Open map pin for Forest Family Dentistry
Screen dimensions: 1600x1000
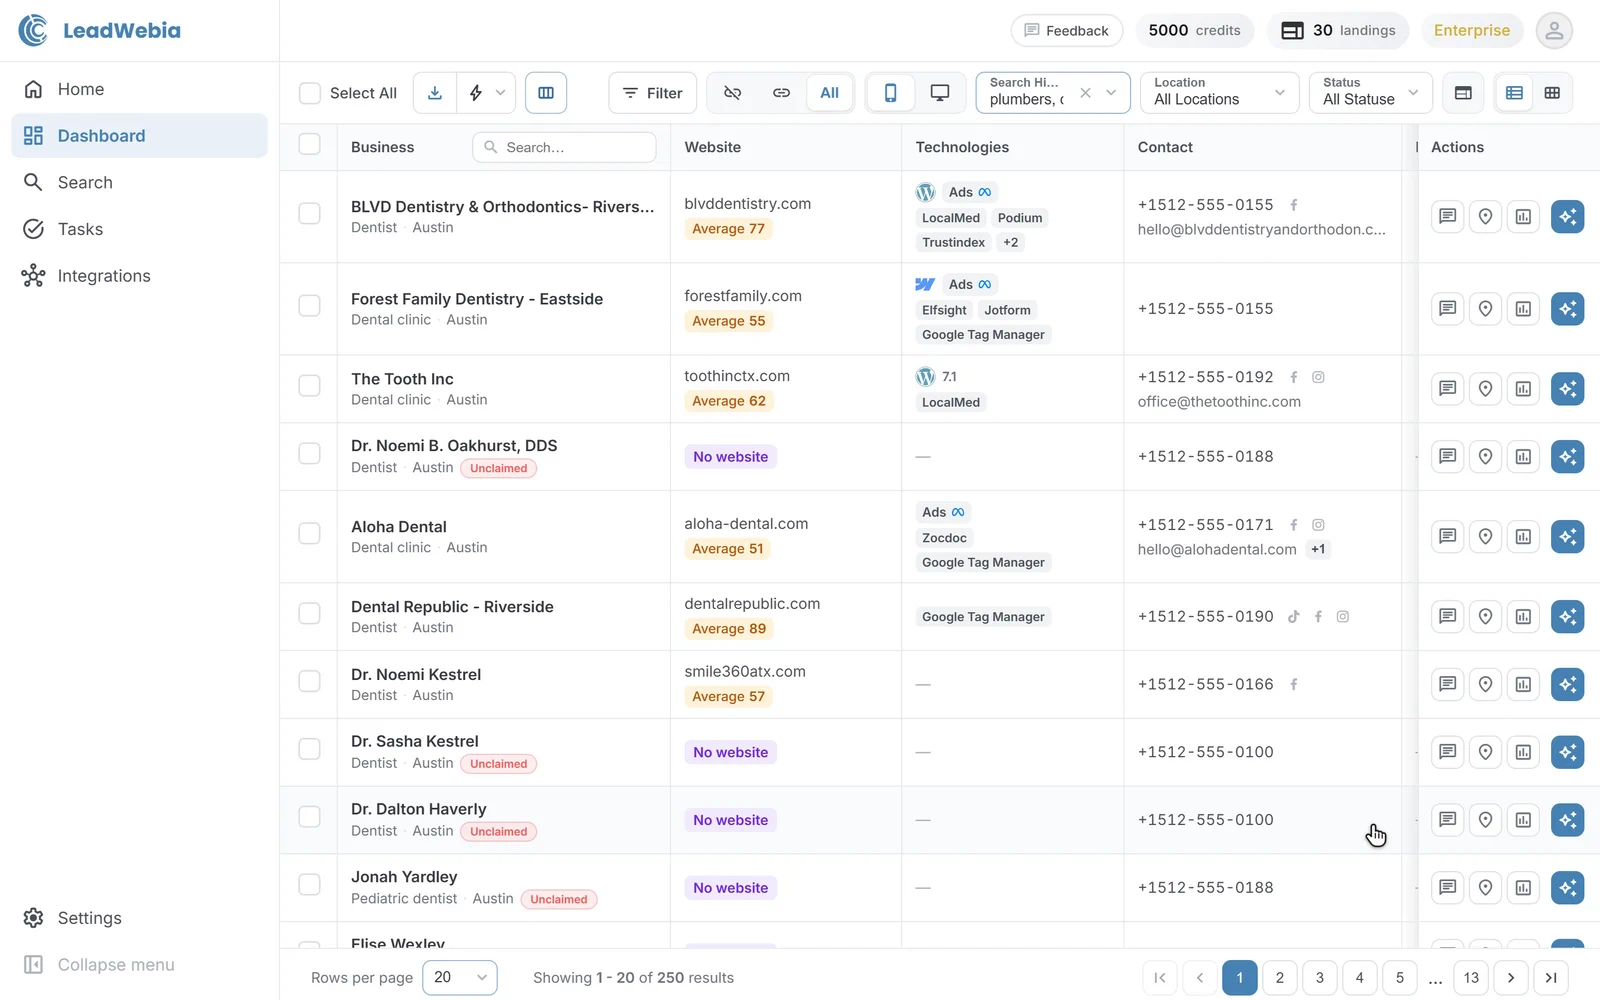pos(1485,309)
